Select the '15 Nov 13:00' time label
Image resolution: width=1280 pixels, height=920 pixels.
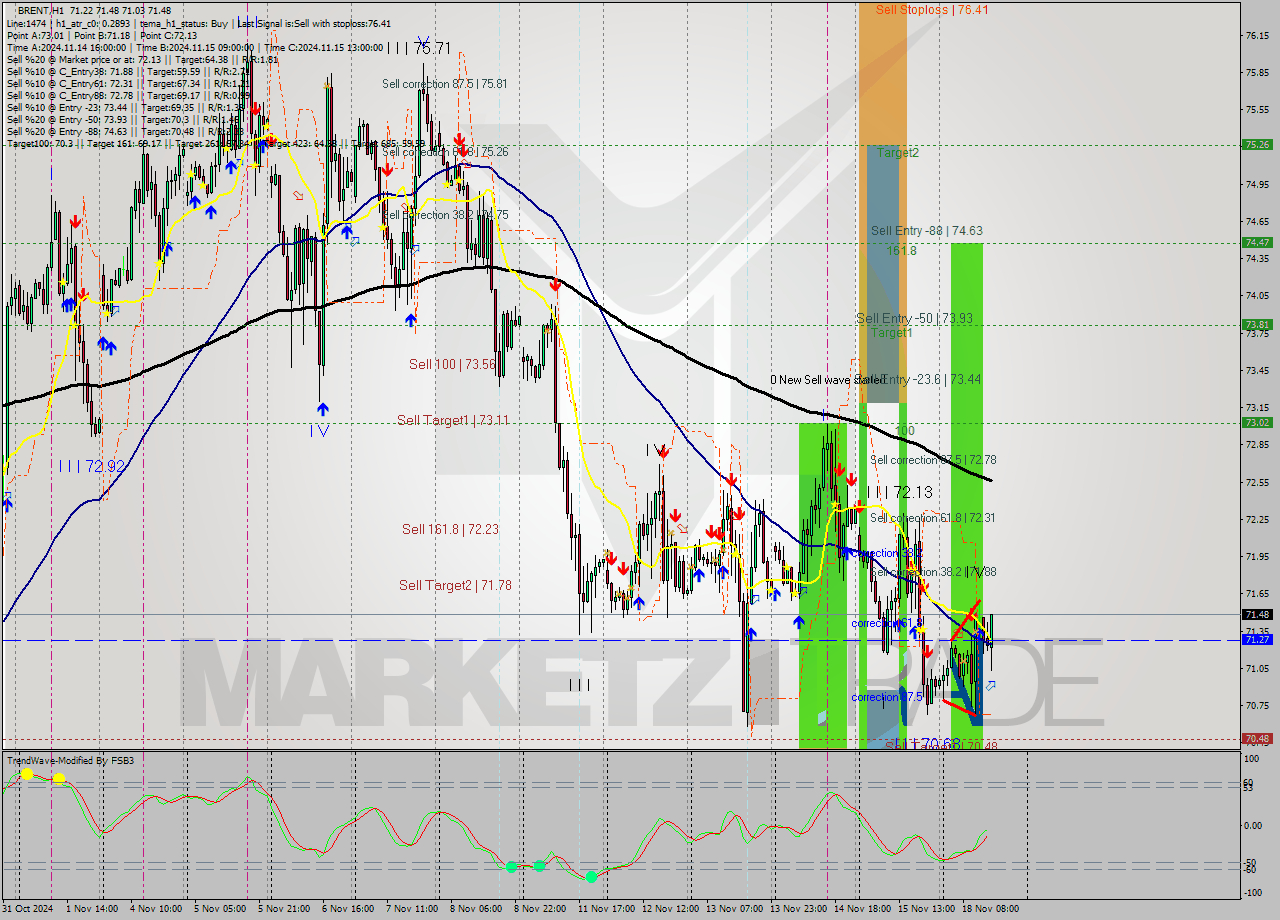(926, 909)
